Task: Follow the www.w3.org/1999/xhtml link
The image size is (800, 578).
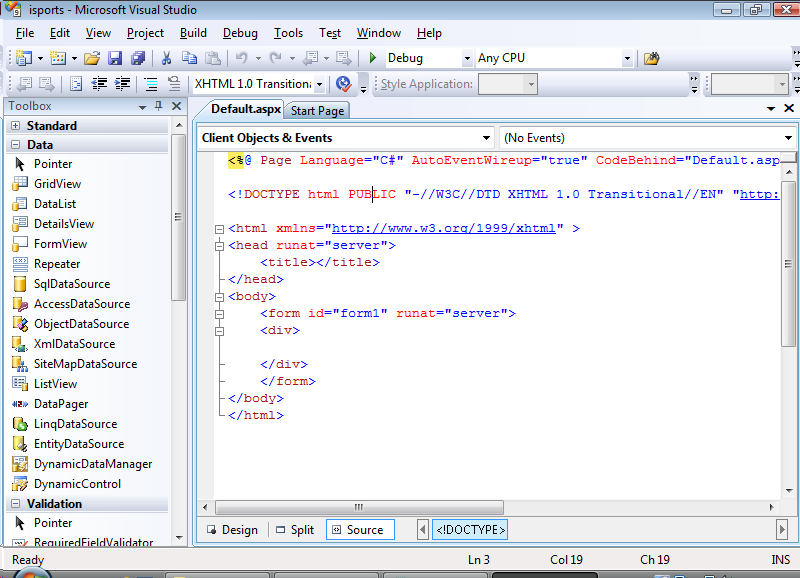Action: [x=443, y=229]
